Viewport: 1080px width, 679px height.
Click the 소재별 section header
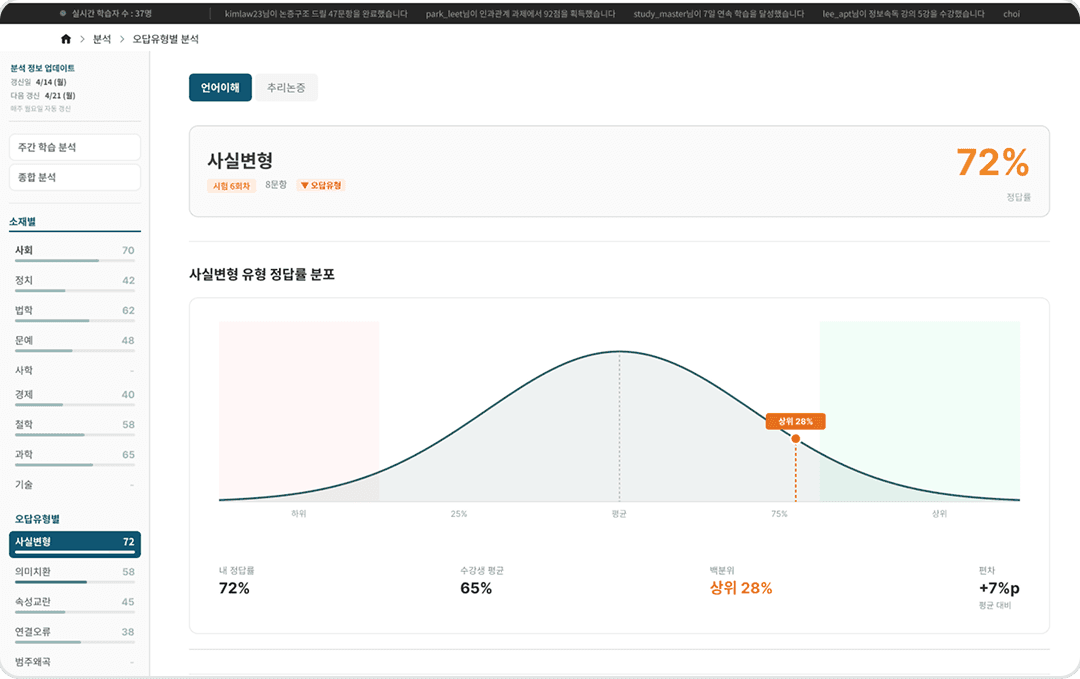click(x=23, y=222)
